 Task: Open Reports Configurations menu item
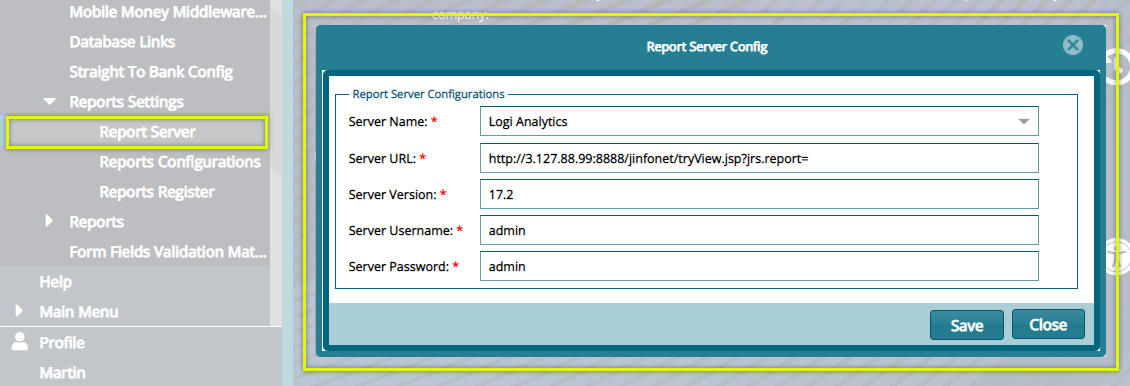(x=180, y=162)
